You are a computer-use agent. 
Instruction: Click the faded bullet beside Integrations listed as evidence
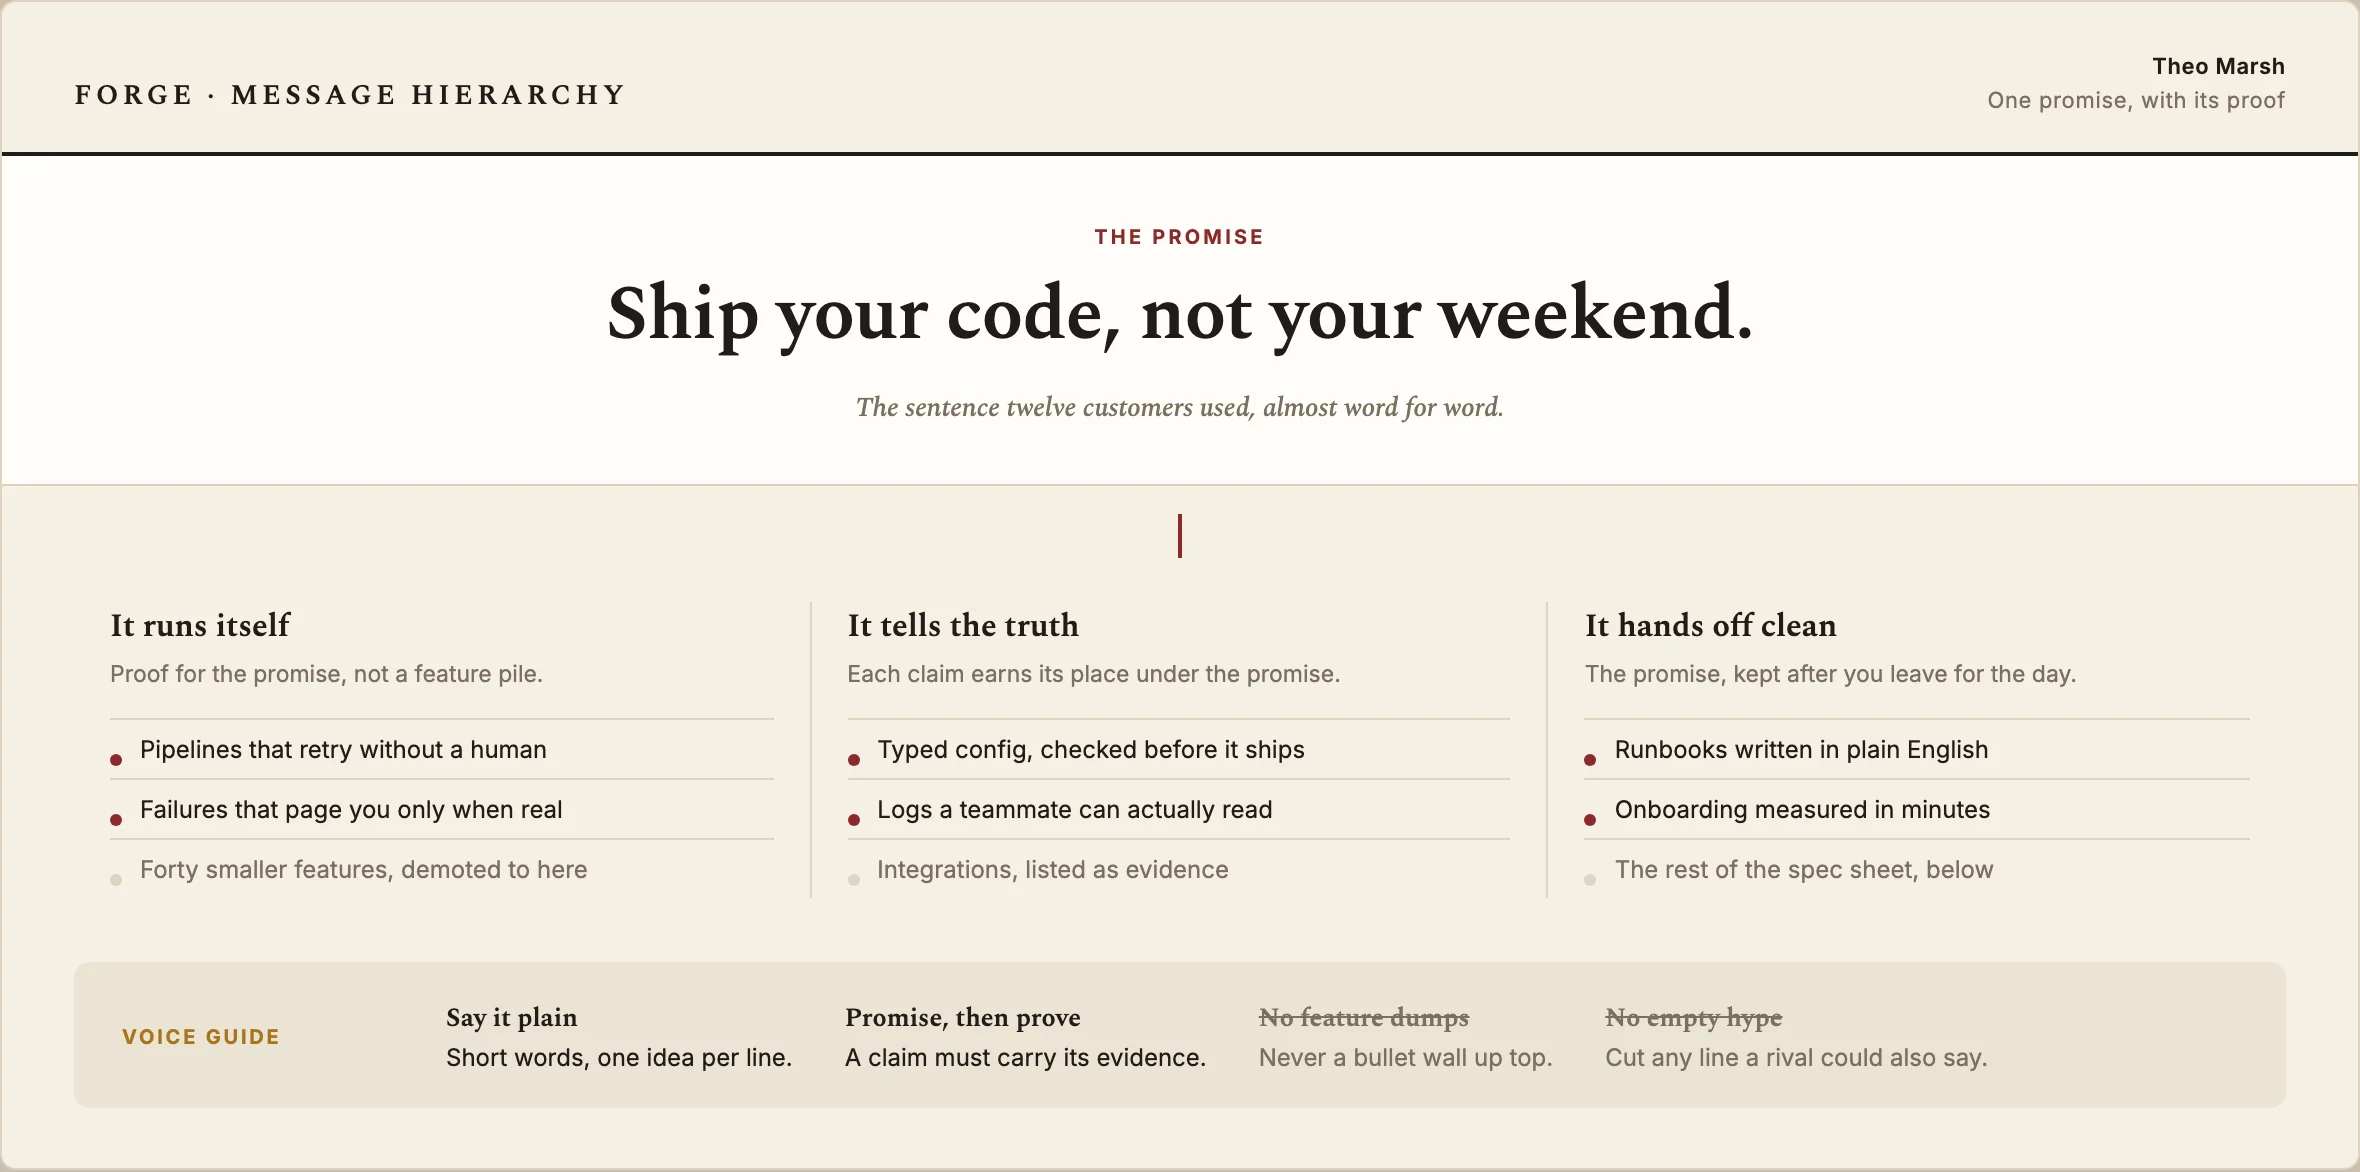854,880
